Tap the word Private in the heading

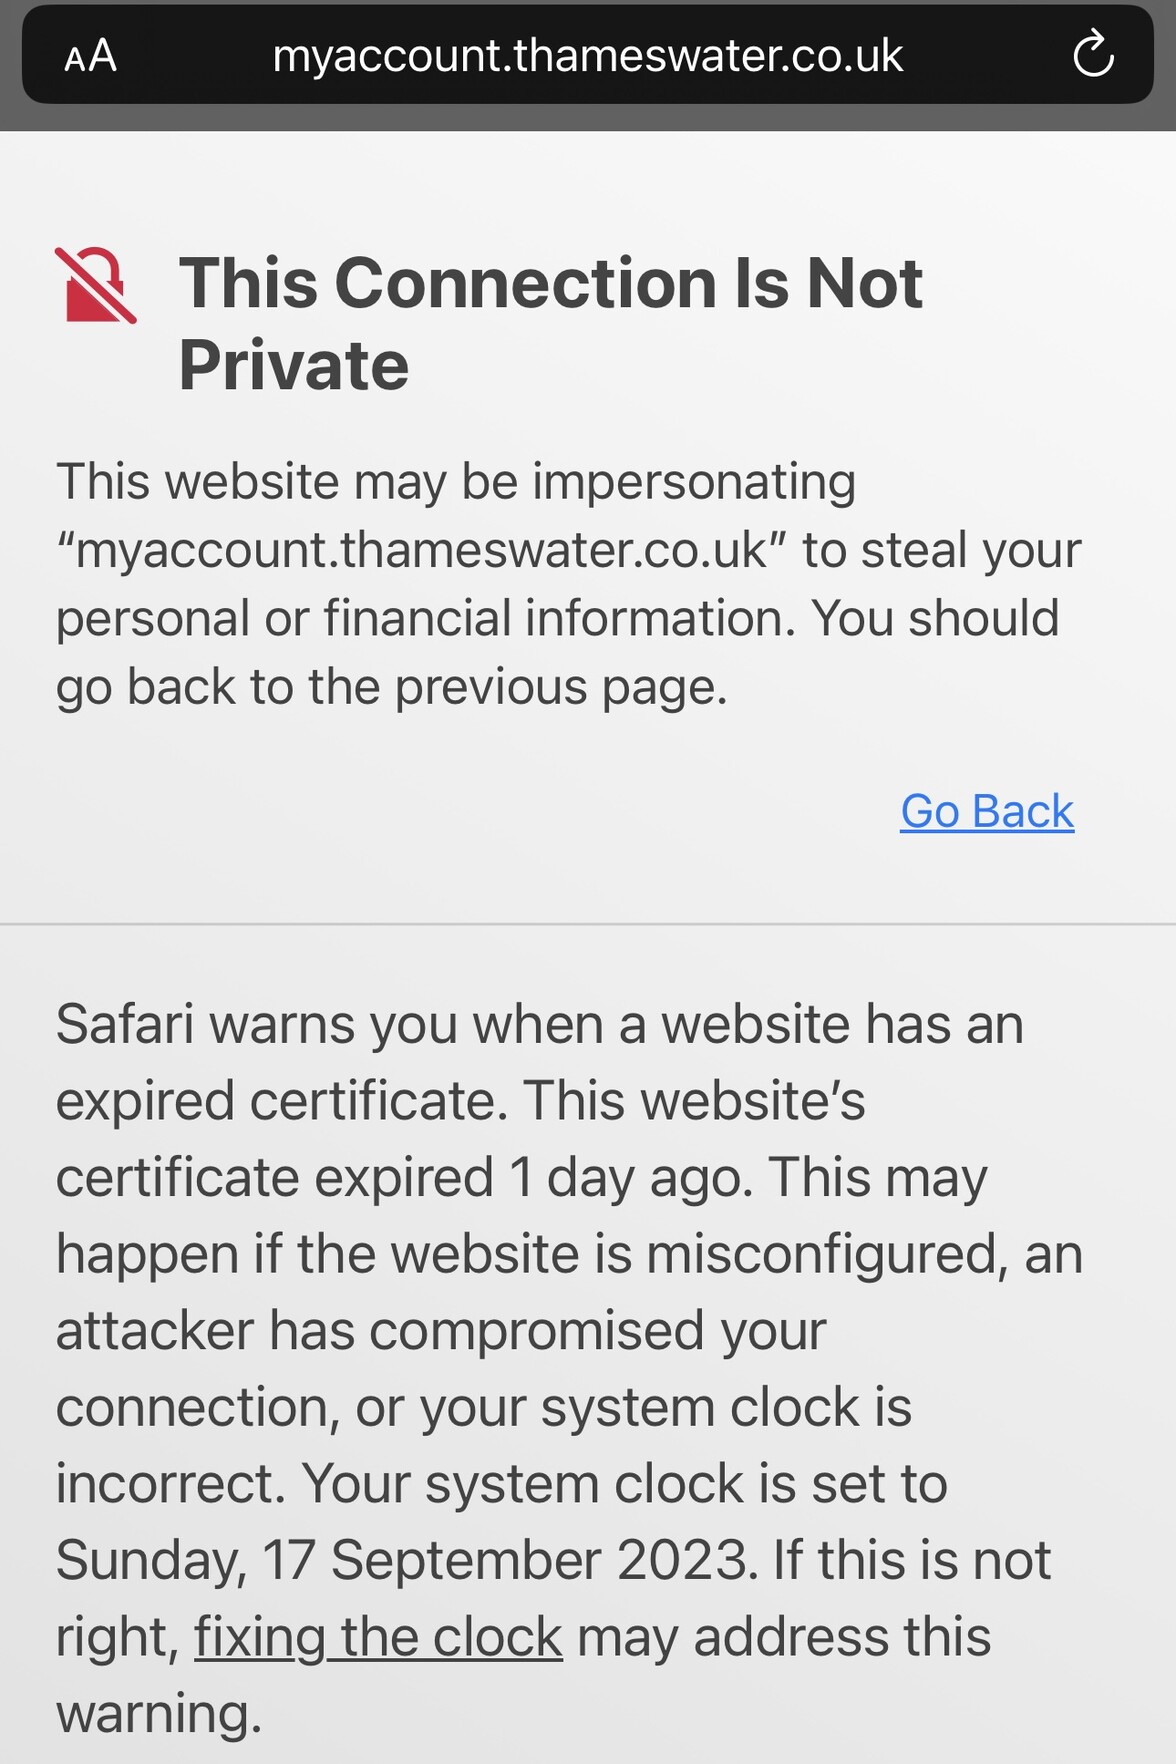pos(294,365)
